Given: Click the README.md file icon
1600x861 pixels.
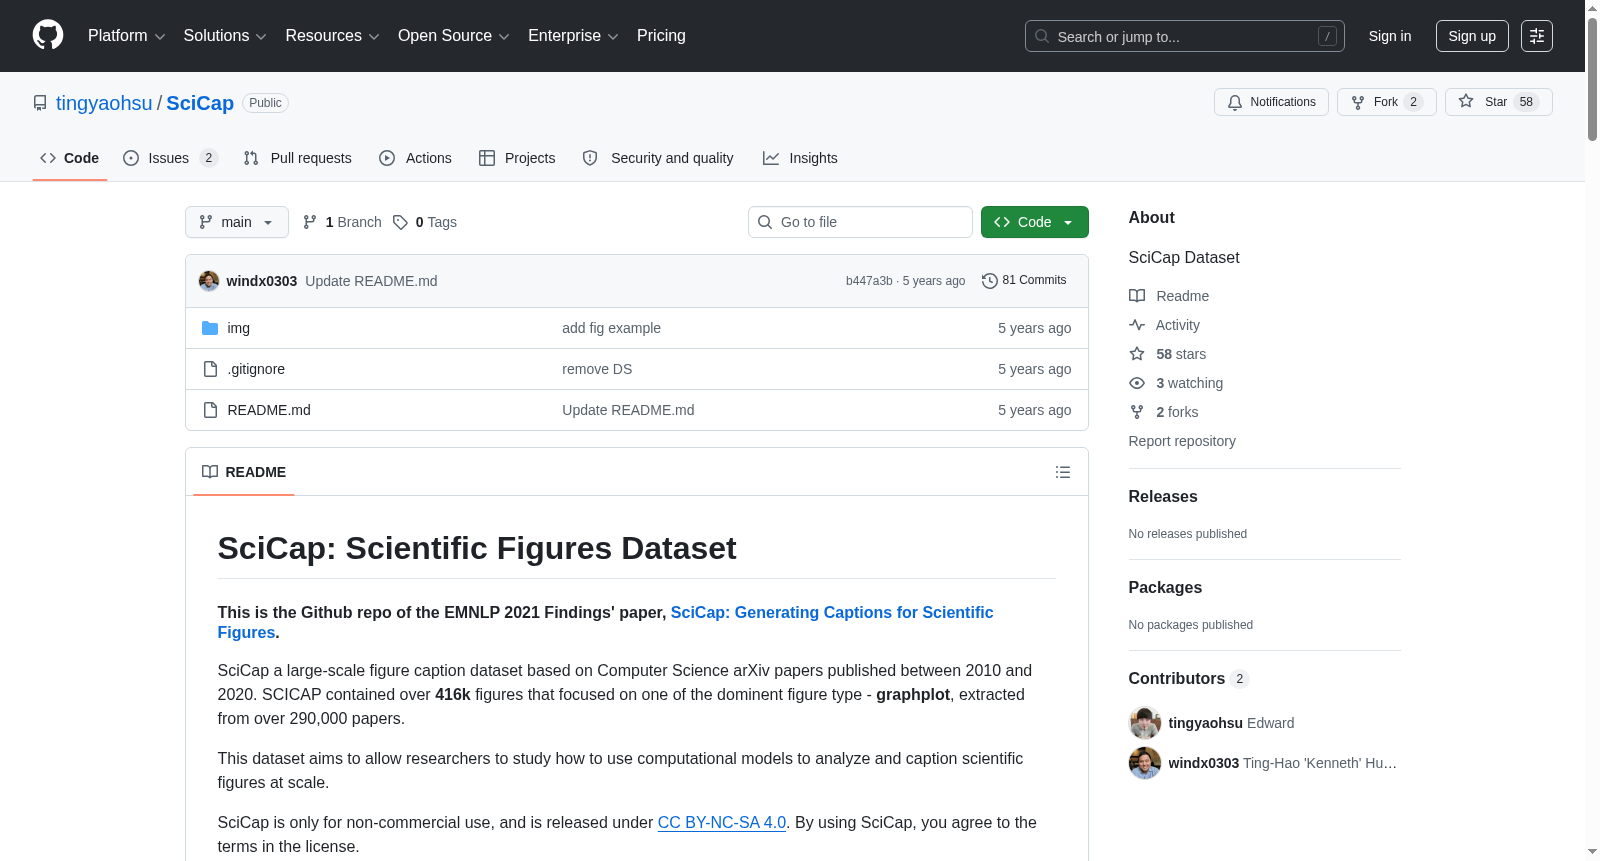Looking at the screenshot, I should point(210,410).
